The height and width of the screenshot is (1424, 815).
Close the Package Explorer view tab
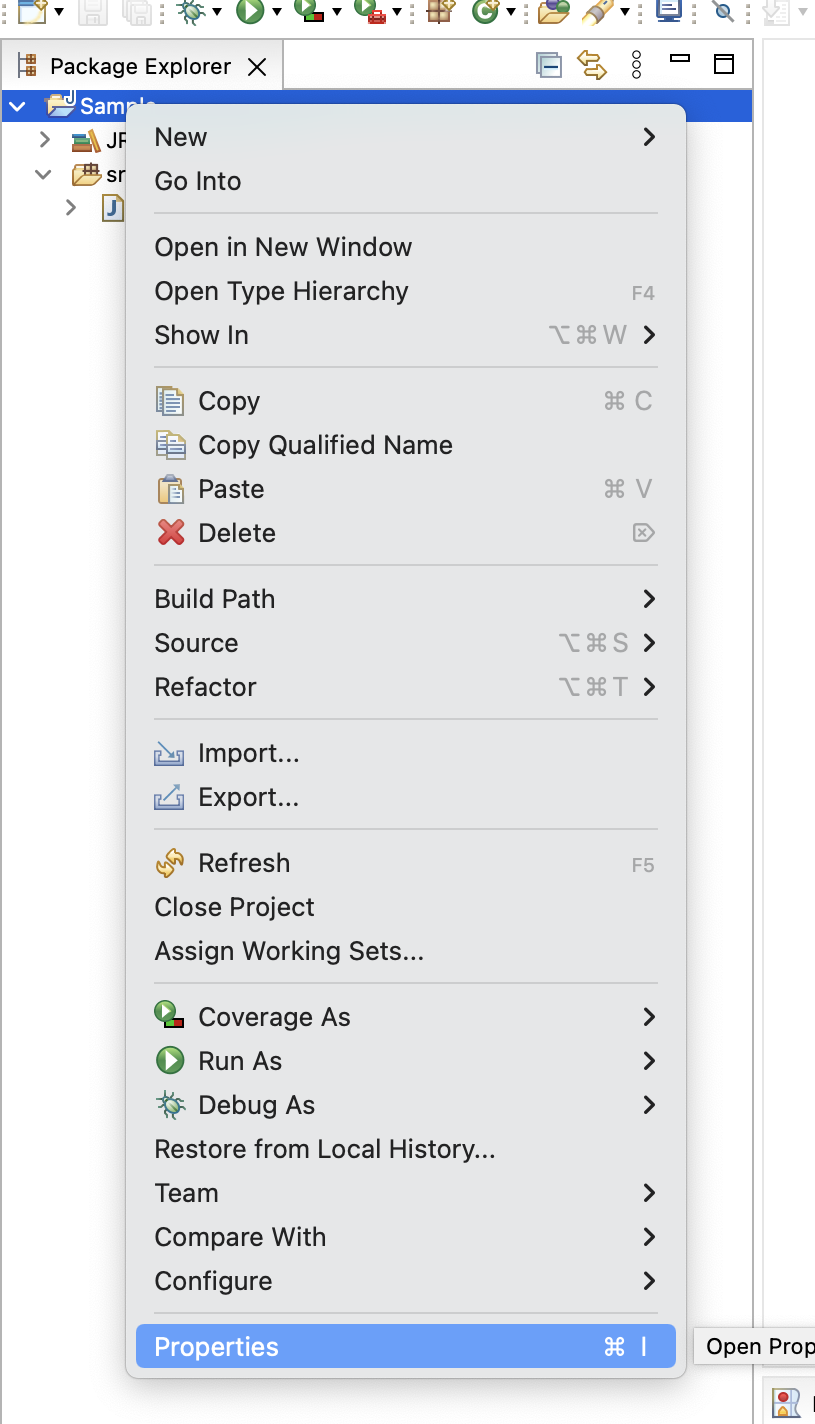coord(257,67)
